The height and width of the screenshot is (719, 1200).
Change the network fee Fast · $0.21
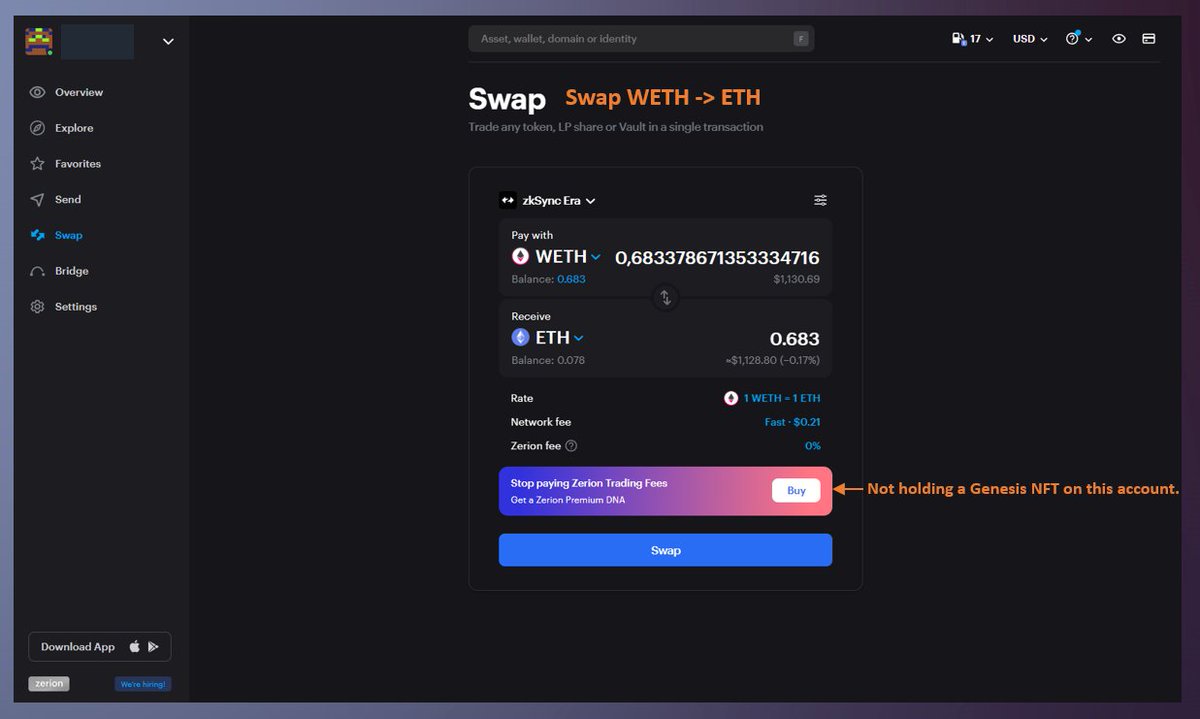(x=792, y=422)
